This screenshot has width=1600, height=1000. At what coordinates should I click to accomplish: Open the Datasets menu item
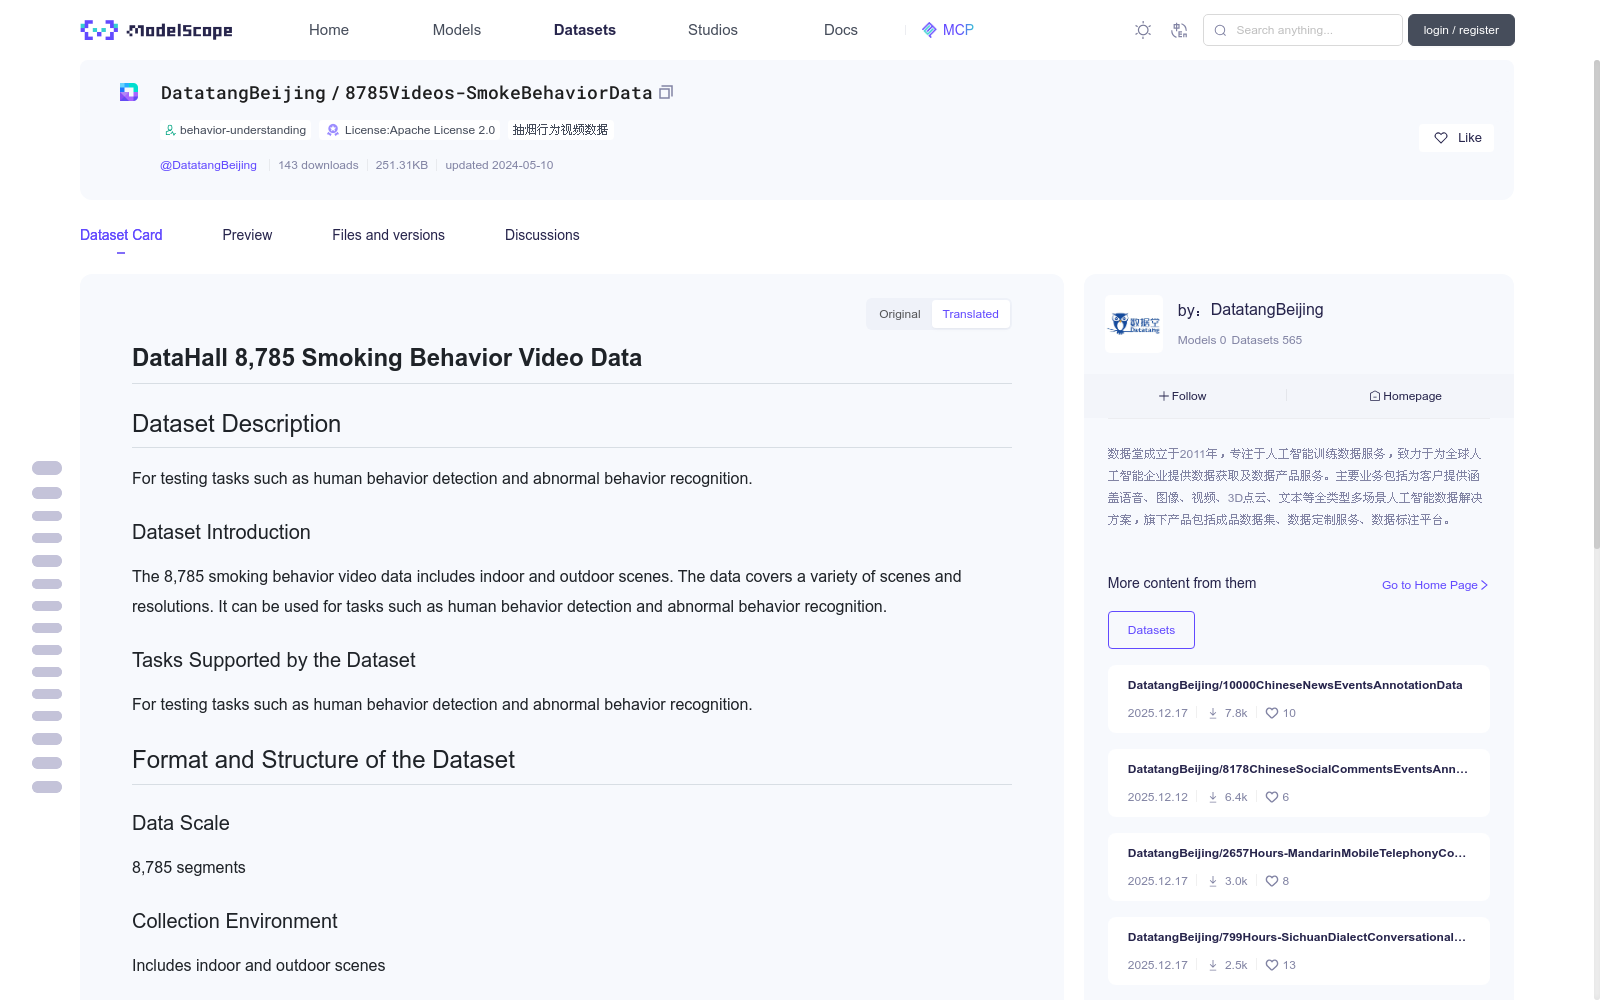(585, 30)
